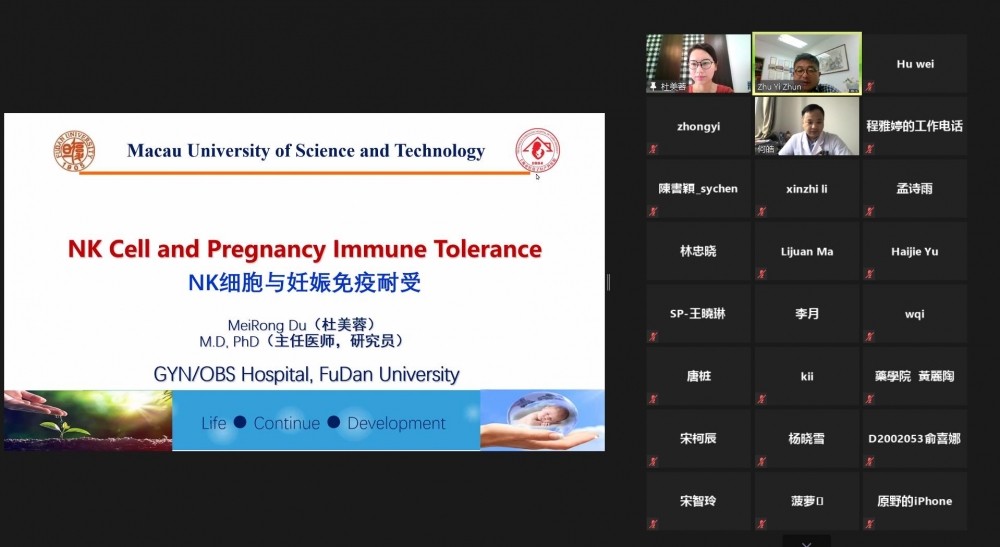
Task: Click the Macau University logo on the slide
Action: tap(74, 151)
